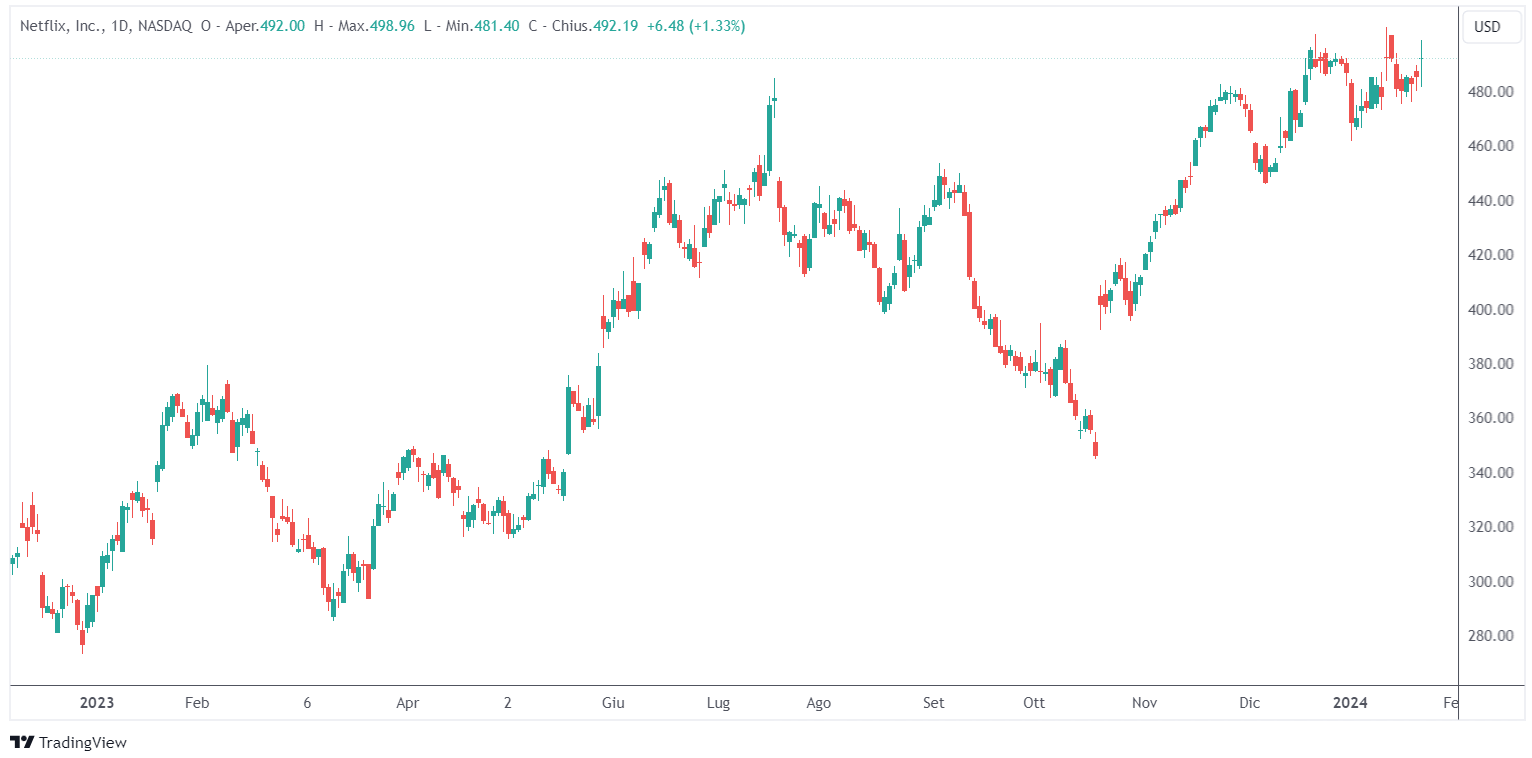Click the 2023 label on the time axis
Image resolution: width=1532 pixels, height=758 pixels.
[97, 703]
